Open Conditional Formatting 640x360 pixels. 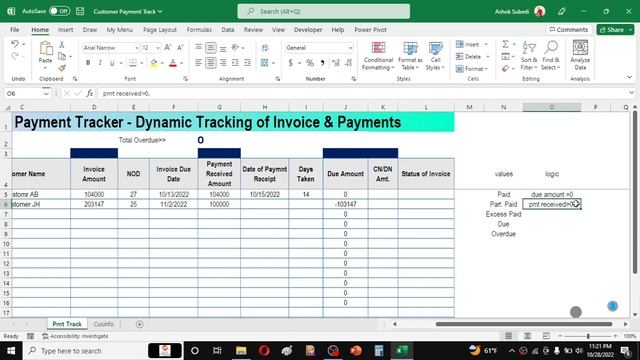tap(378, 56)
